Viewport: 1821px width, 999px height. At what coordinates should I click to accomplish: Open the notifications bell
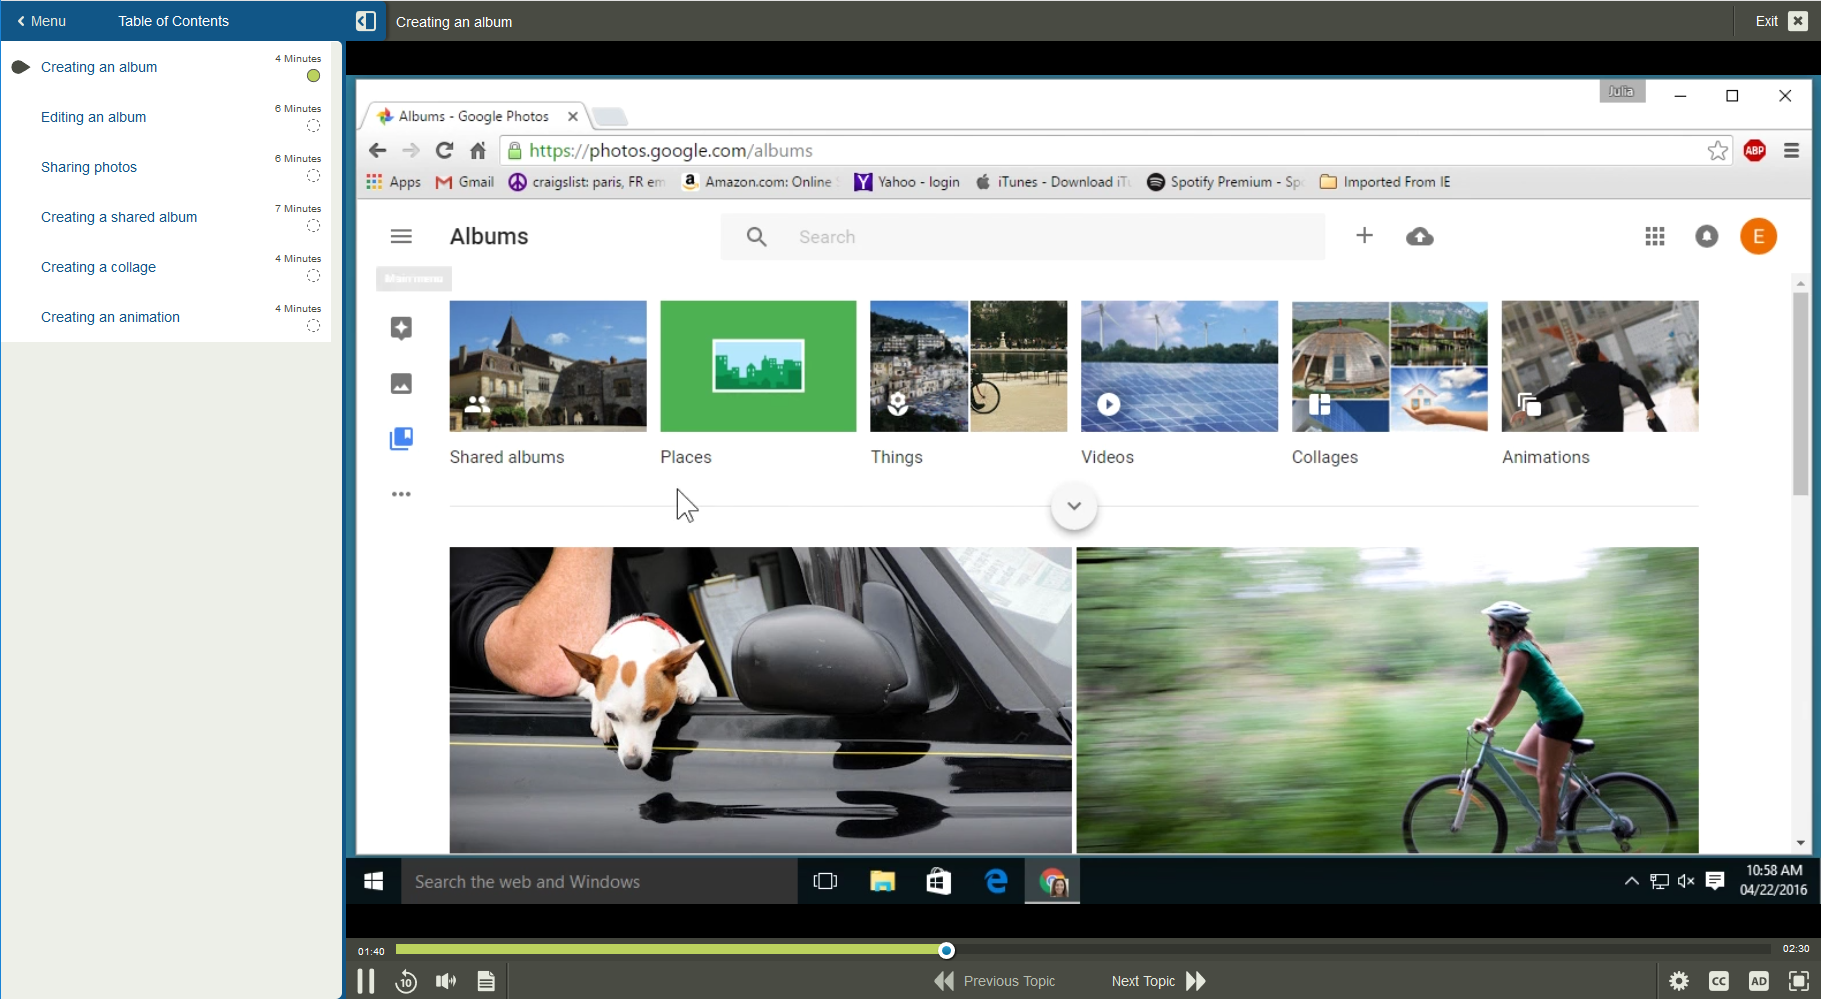(1706, 236)
